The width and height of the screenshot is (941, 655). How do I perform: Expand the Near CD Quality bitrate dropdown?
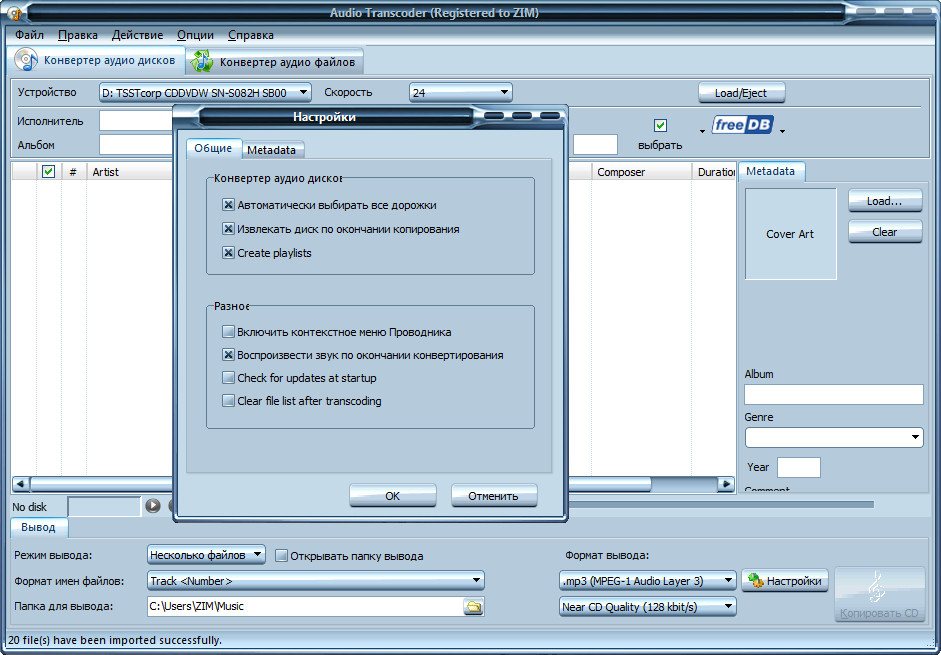pyautogui.click(x=727, y=607)
